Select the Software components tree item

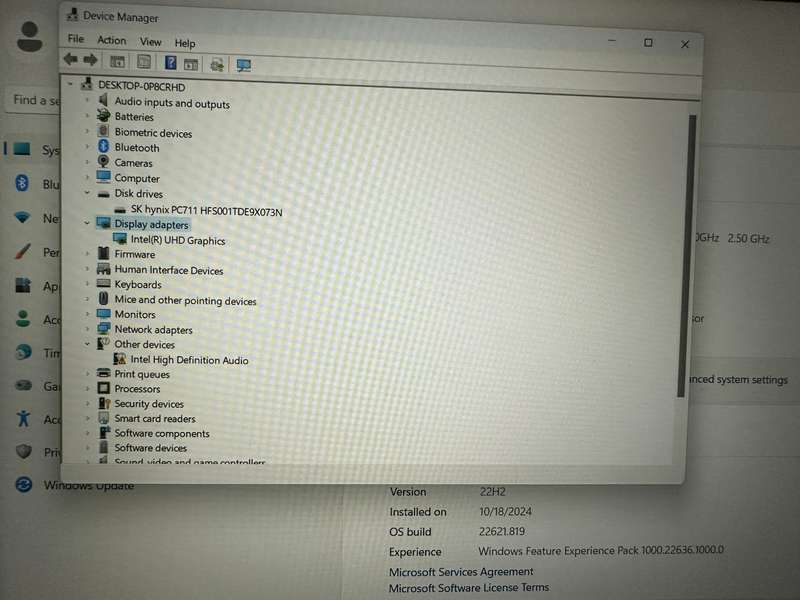[x=162, y=433]
